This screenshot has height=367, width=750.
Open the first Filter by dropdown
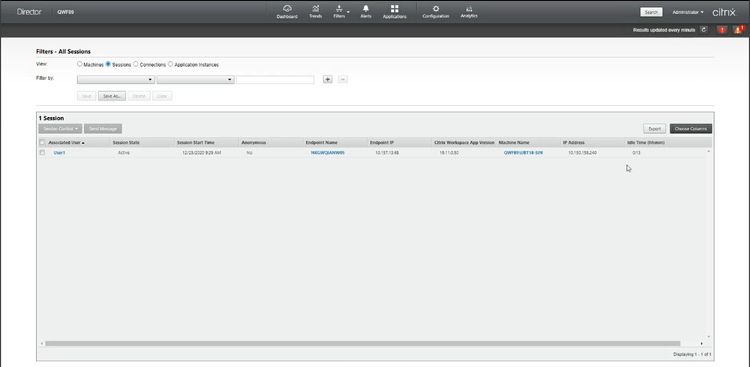116,79
